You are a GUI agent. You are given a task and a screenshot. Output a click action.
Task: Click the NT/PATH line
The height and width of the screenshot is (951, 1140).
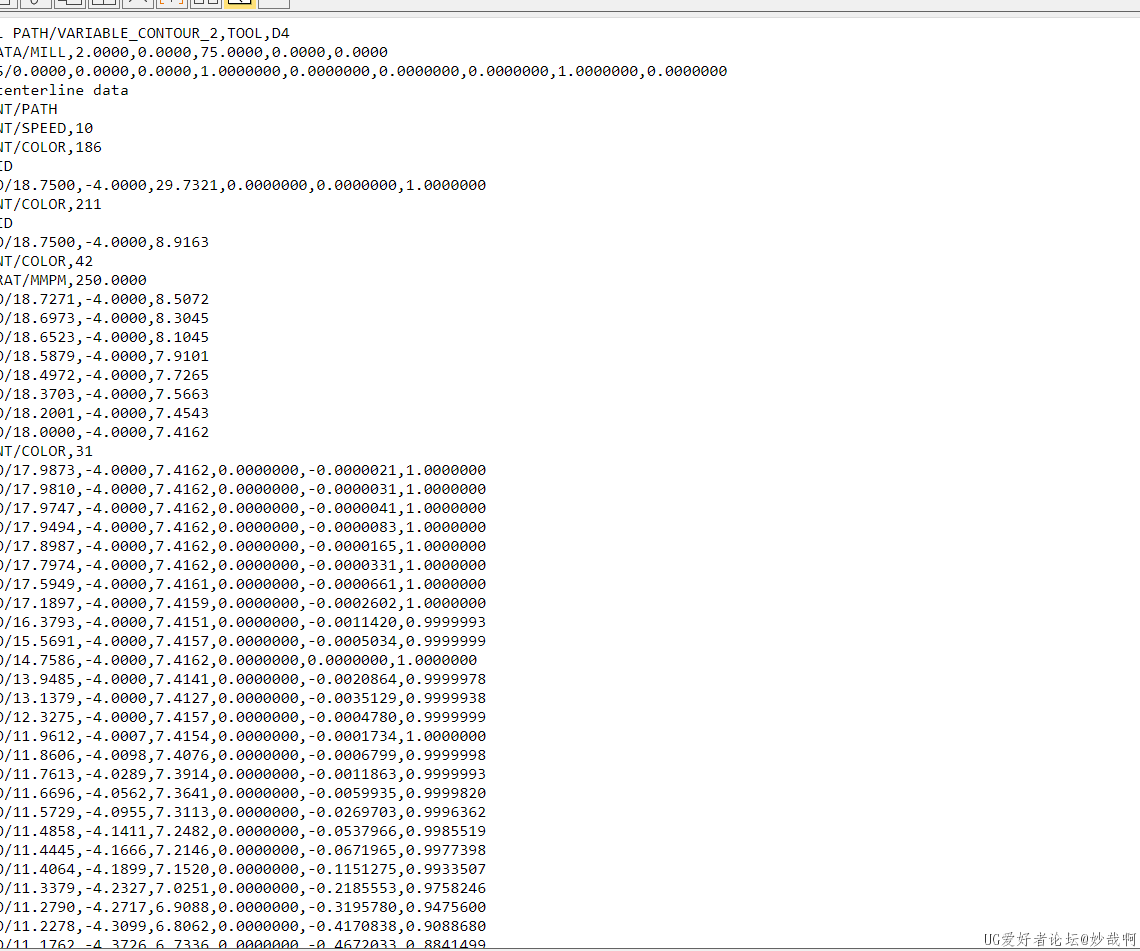tap(29, 109)
